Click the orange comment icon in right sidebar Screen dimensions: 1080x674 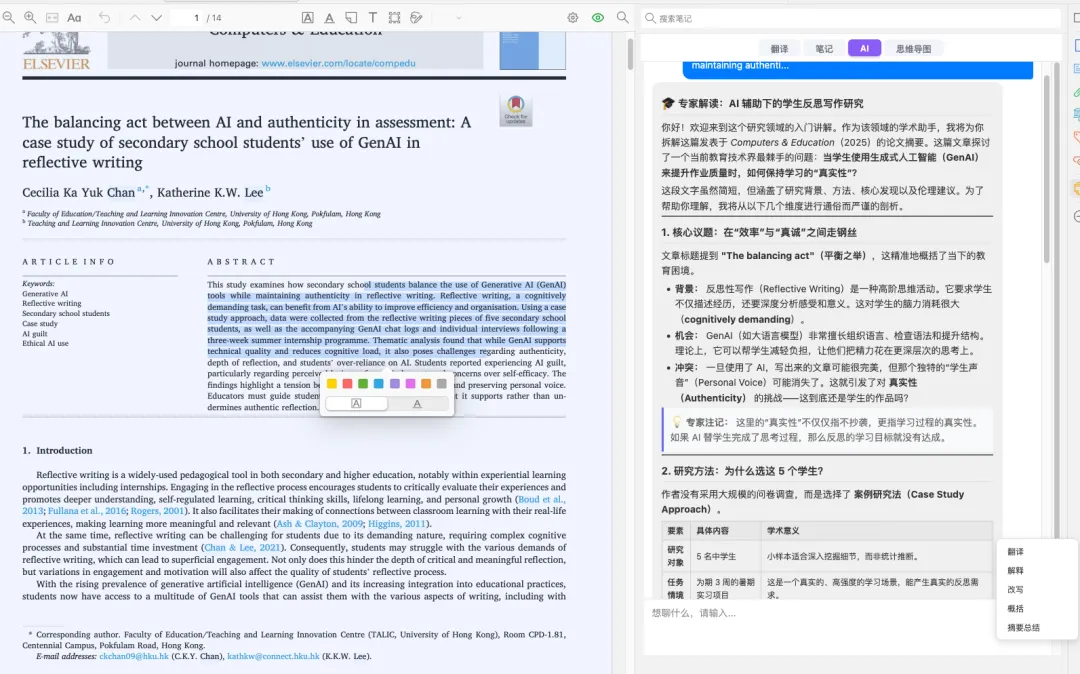pos(1075,188)
